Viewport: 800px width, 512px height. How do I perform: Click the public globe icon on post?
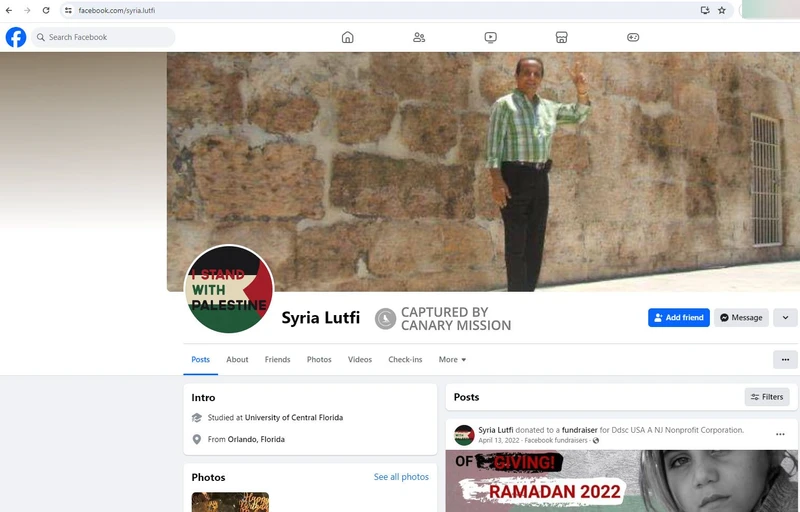[x=596, y=441]
